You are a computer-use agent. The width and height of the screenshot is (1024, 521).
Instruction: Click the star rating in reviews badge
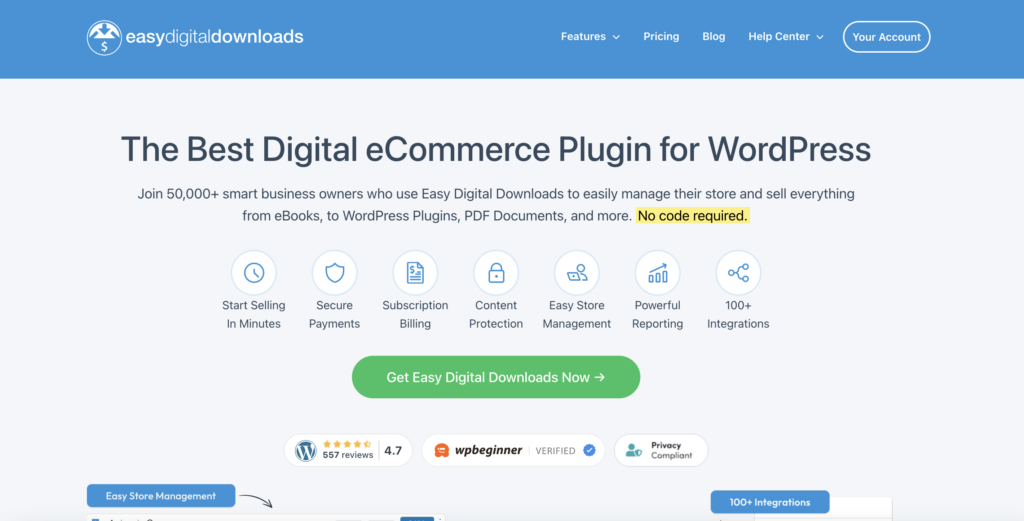pos(347,444)
